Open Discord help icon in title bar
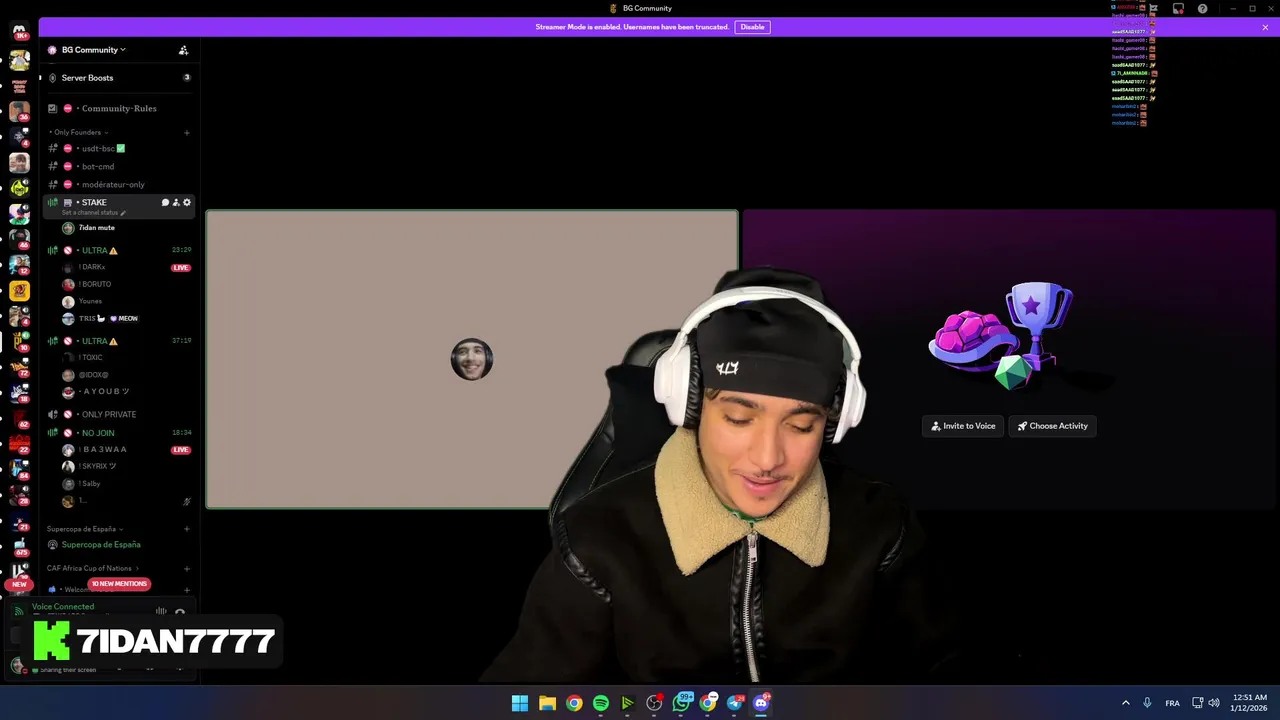This screenshot has width=1280, height=720. point(1202,9)
